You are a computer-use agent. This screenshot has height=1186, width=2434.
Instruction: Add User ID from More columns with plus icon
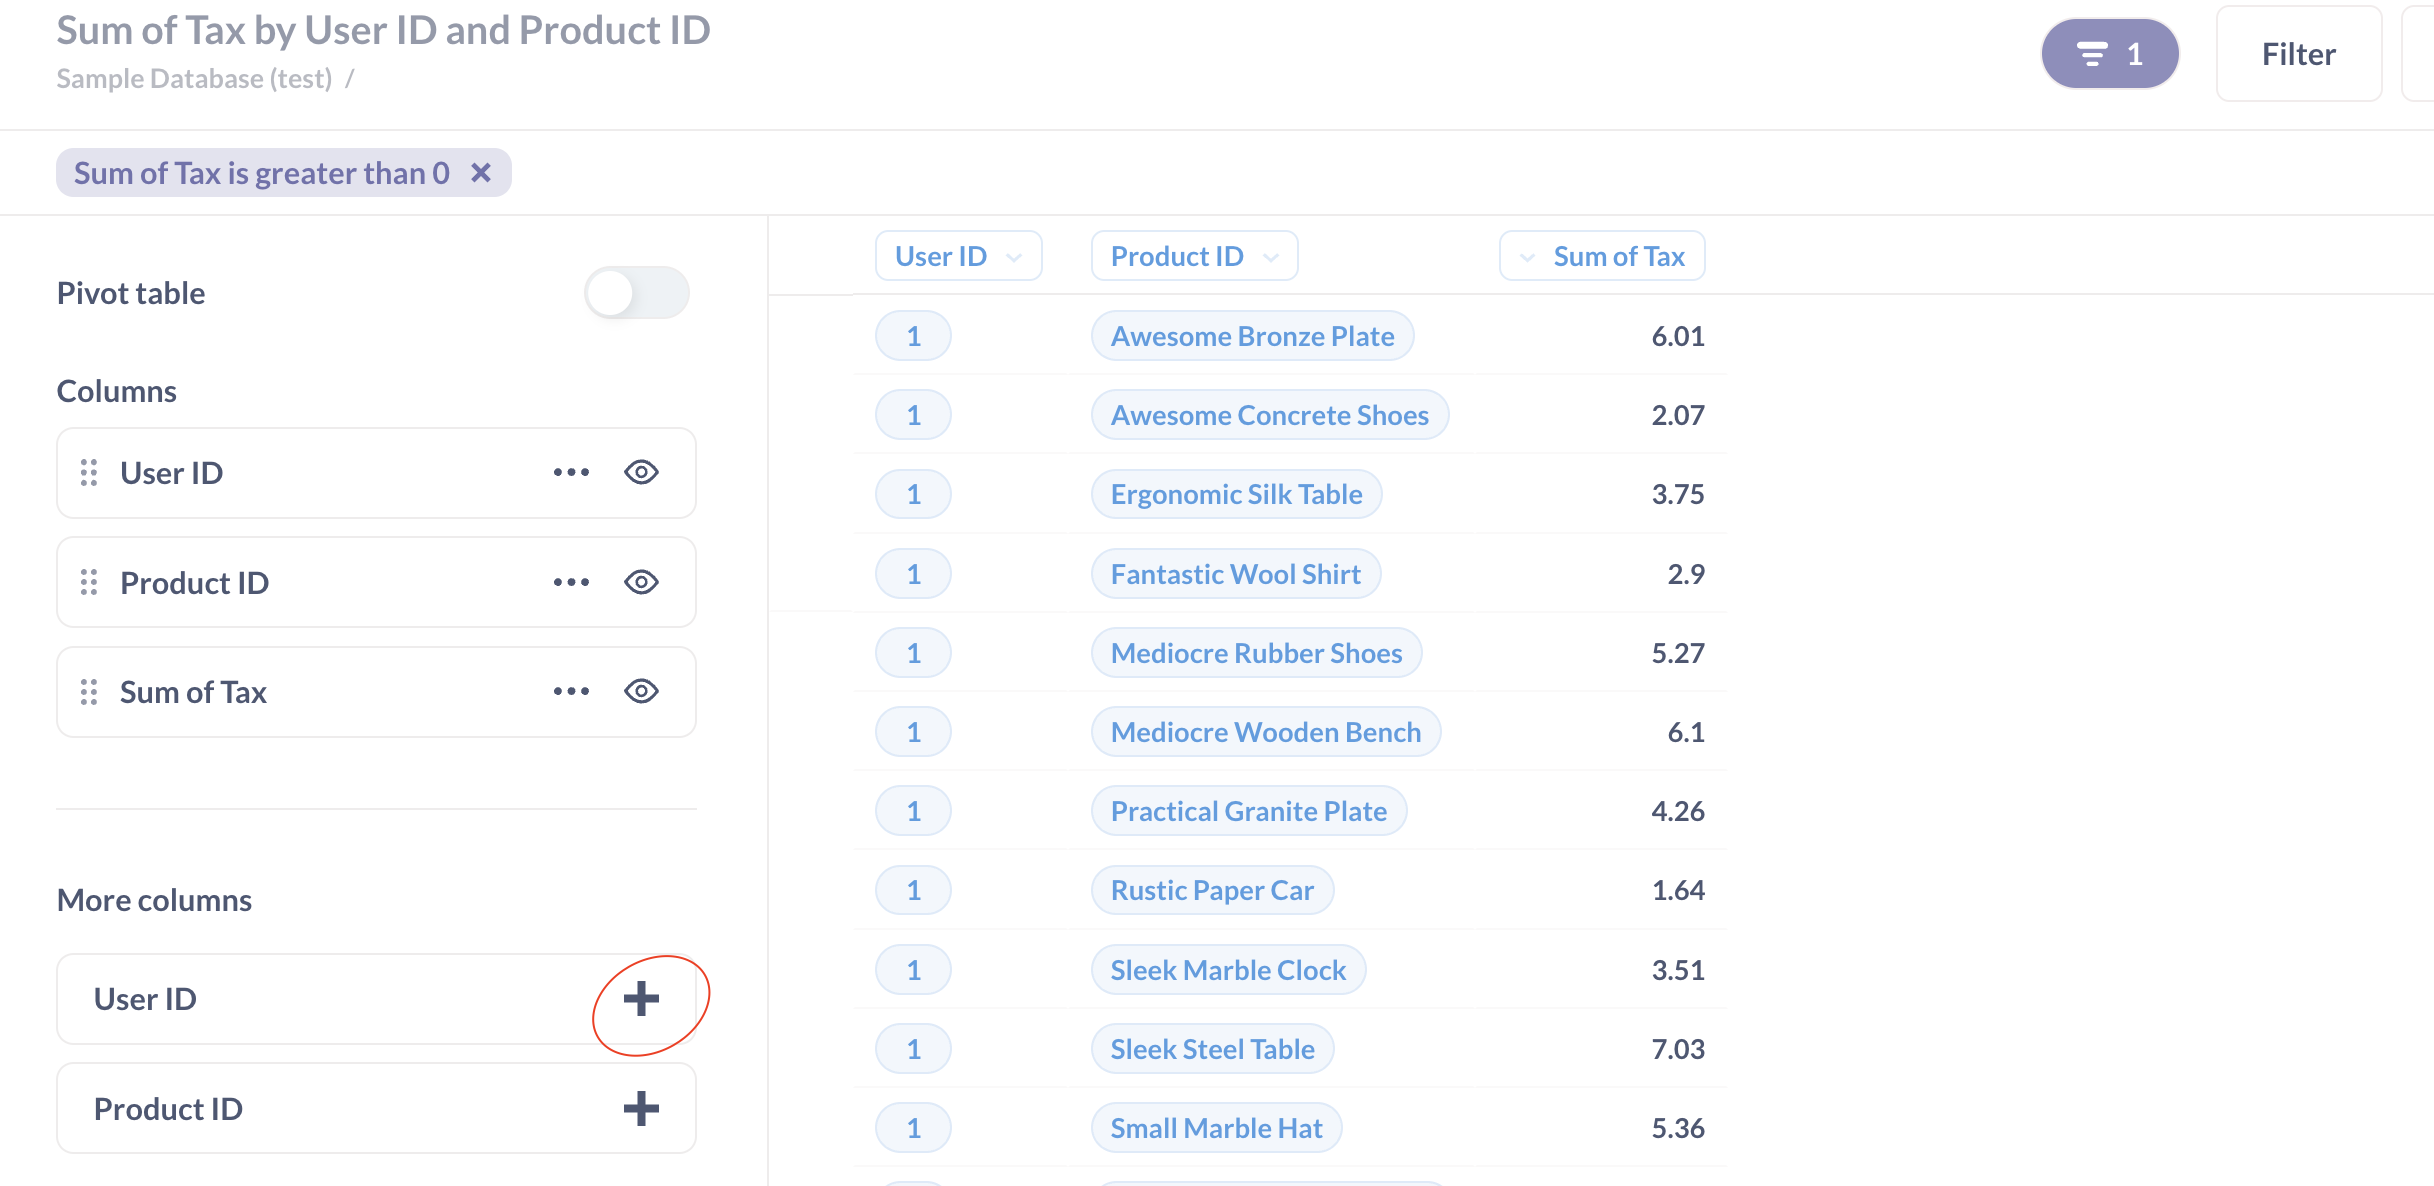point(641,998)
